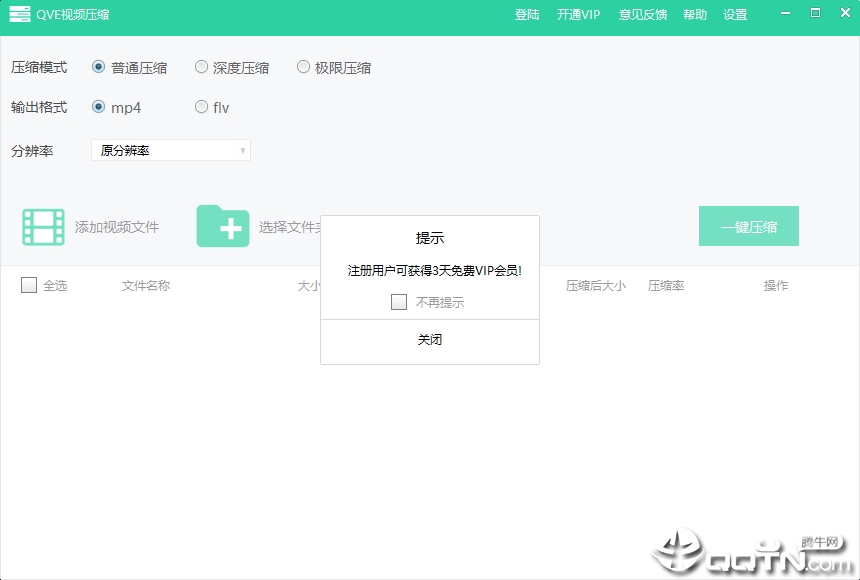The width and height of the screenshot is (860, 580).
Task: Choose mp4 output format
Action: 98,106
